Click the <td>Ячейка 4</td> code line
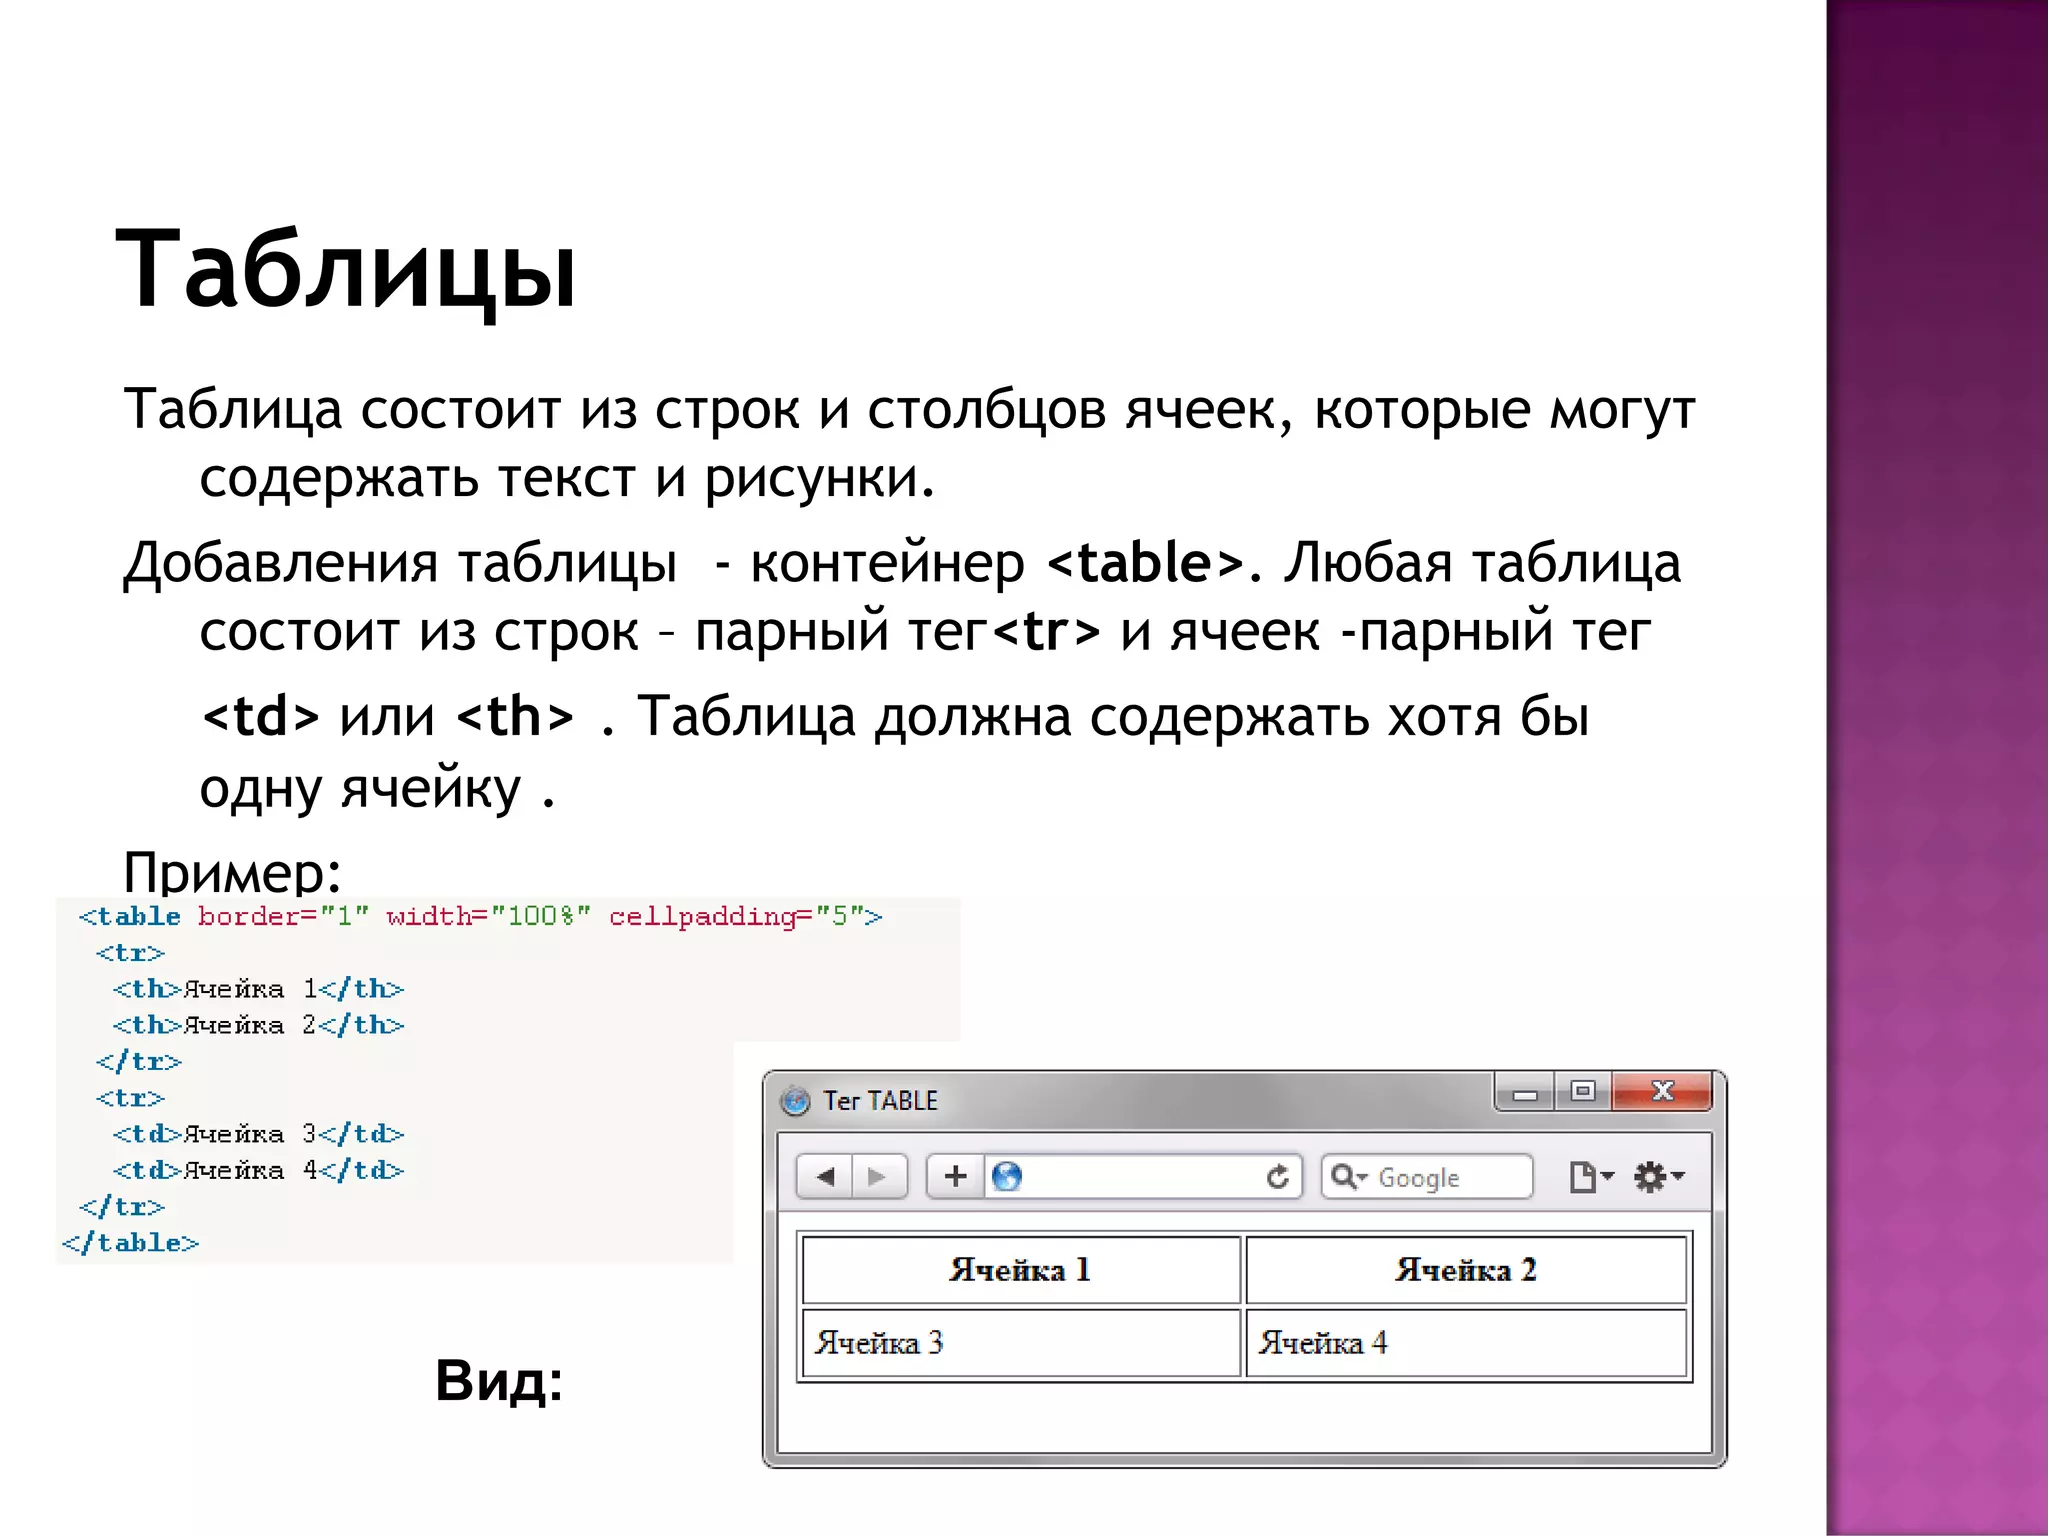 pos(258,1170)
